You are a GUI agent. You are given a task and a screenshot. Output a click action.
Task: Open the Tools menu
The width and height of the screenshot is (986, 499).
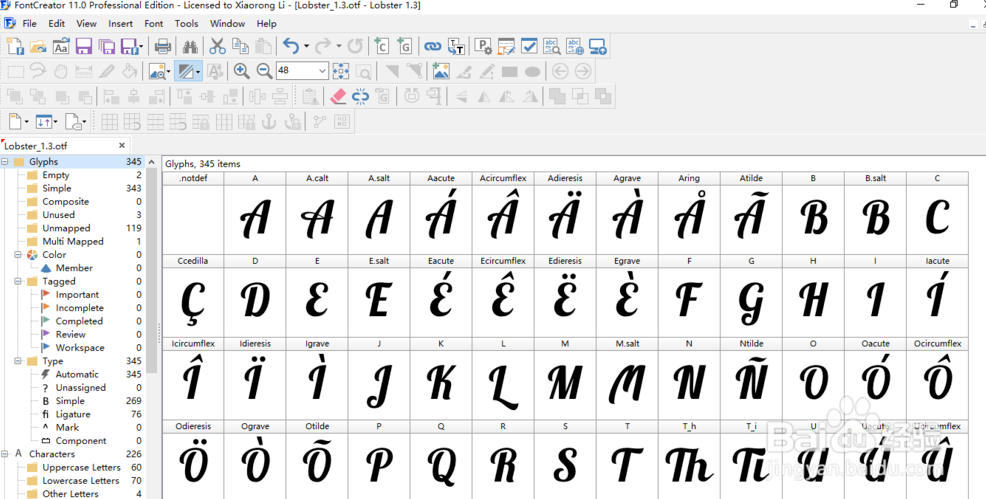click(x=186, y=23)
